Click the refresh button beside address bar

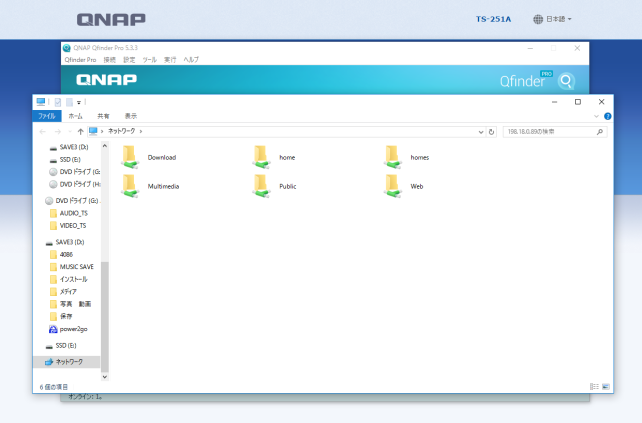[492, 131]
